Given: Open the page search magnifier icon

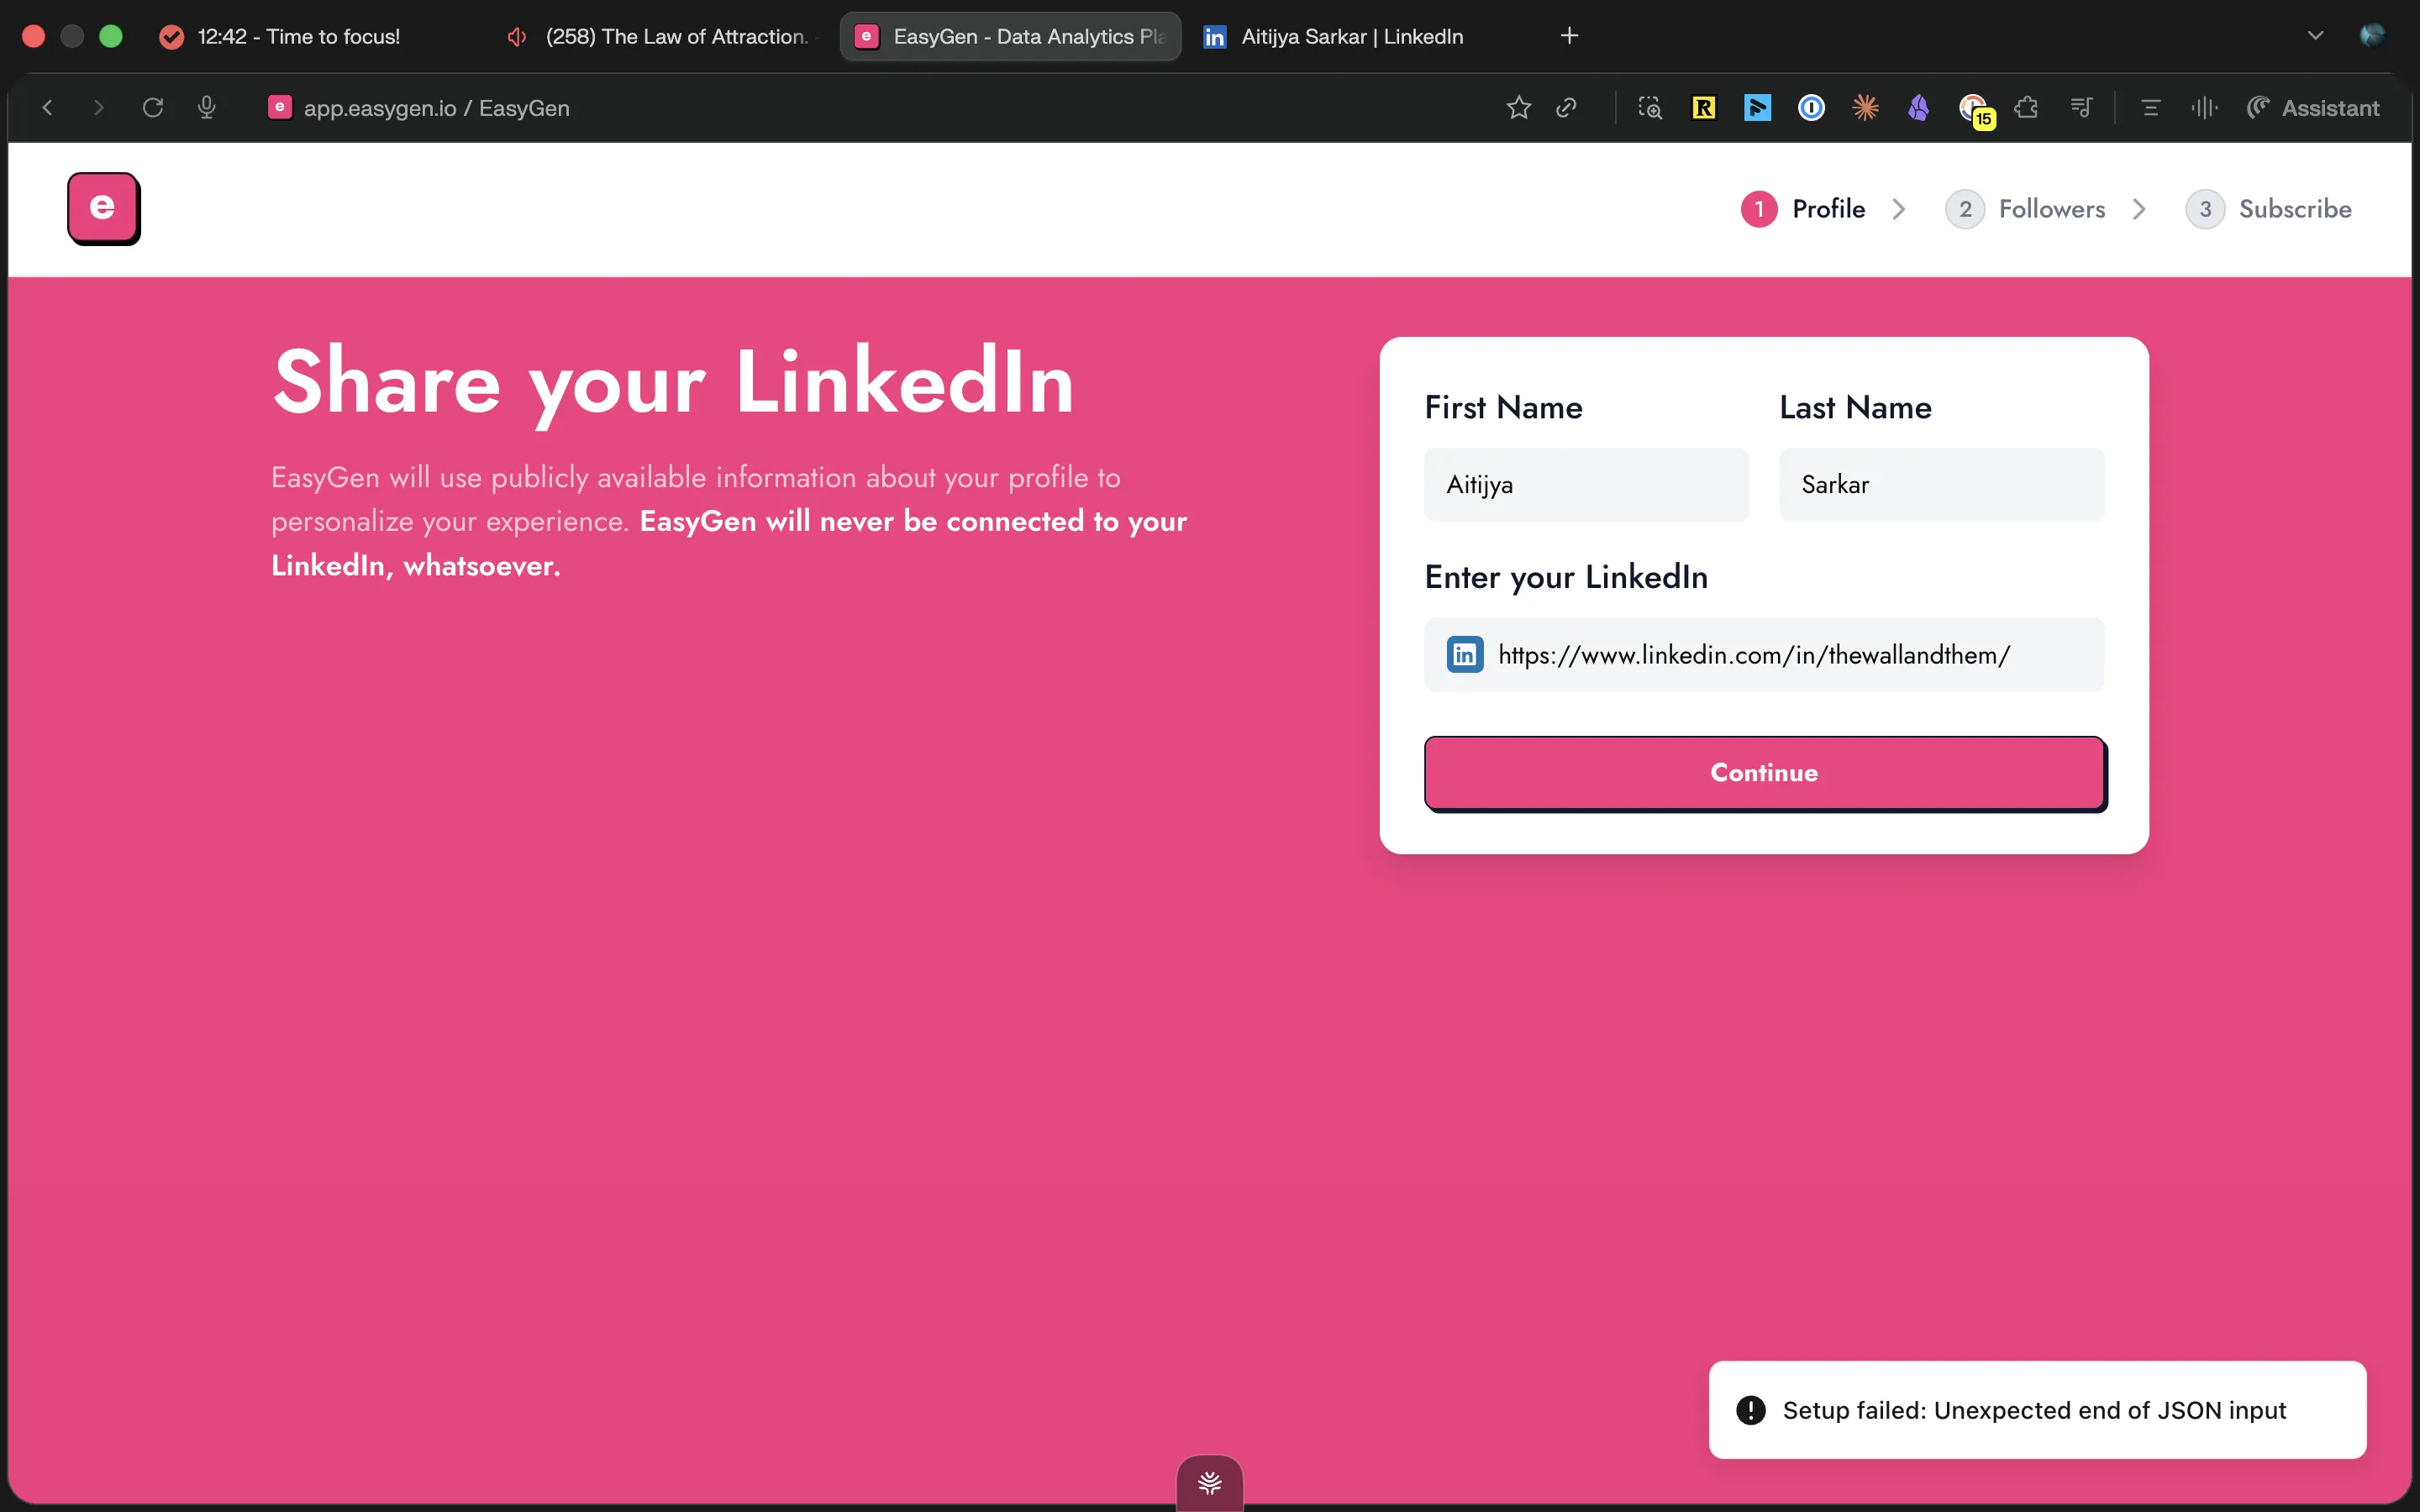Looking at the screenshot, I should tap(1650, 107).
